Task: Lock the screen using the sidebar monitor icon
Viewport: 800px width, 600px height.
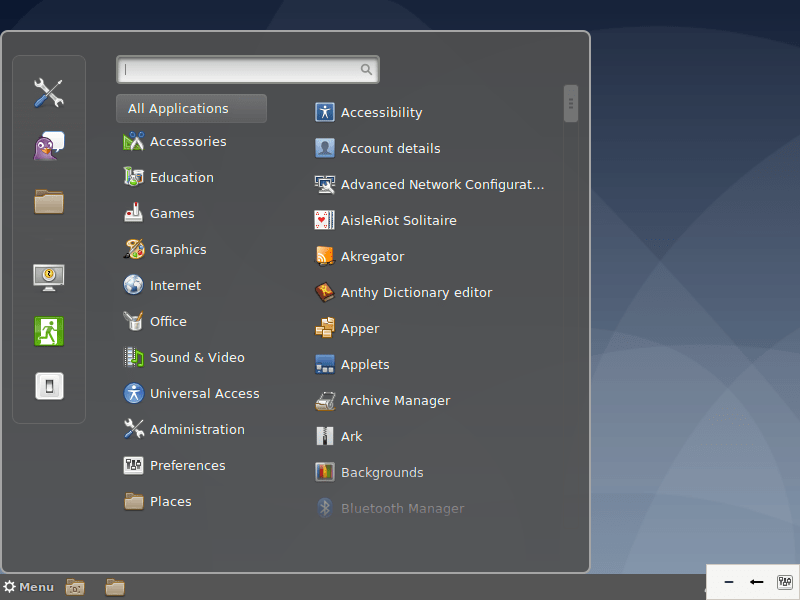Action: coord(46,277)
